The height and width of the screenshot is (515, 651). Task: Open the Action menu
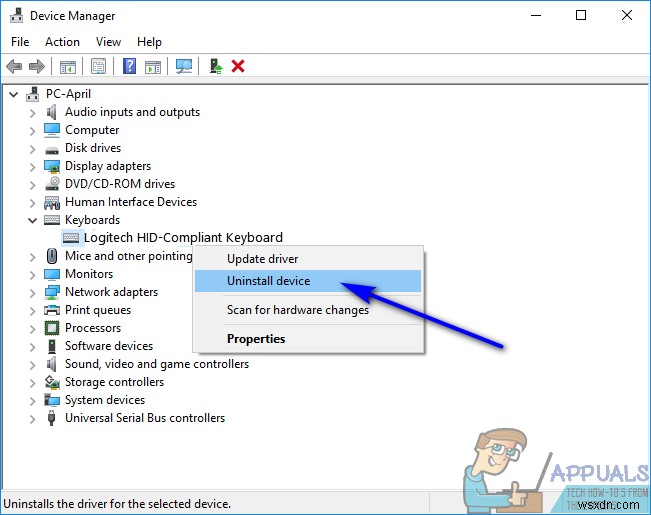tap(62, 42)
